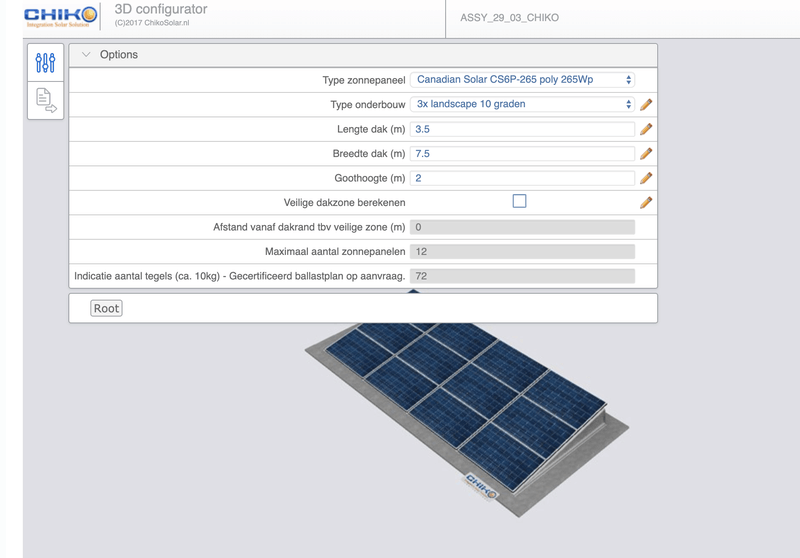Open the Type zonnepaneel dropdown

[522, 80]
